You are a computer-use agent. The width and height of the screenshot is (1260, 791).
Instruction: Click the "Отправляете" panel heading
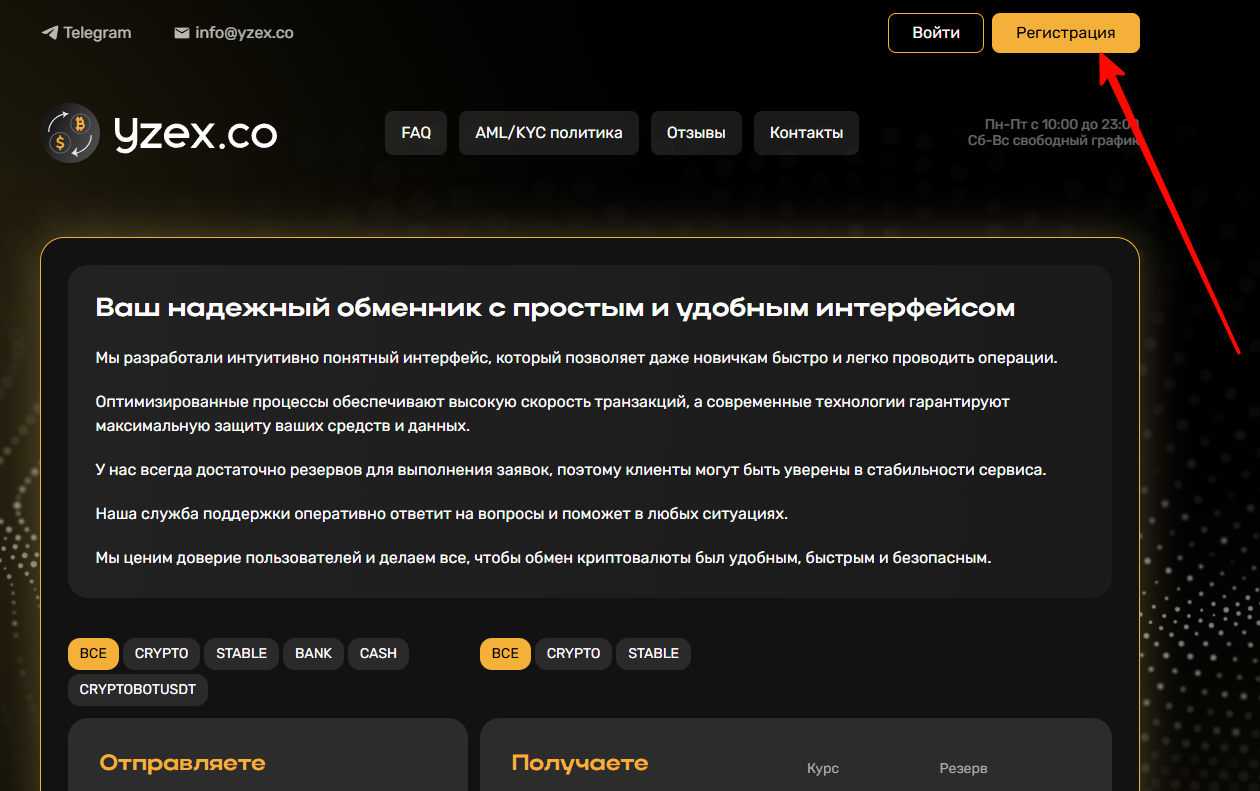coord(183,763)
